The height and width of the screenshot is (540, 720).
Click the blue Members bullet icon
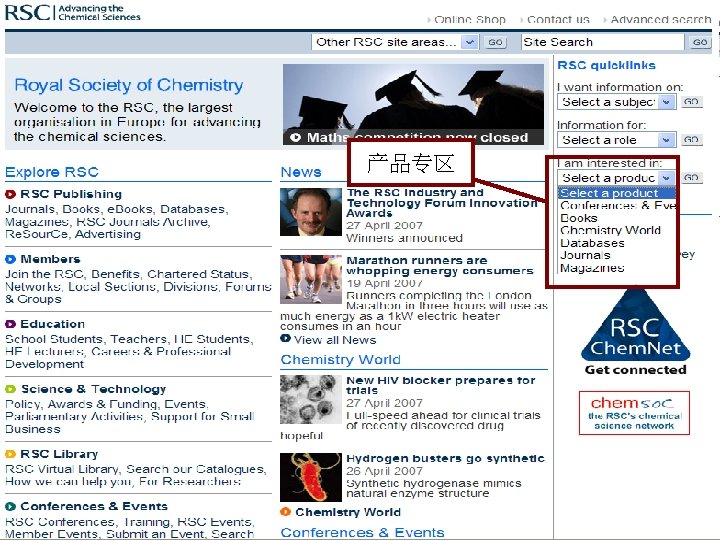click(x=10, y=259)
